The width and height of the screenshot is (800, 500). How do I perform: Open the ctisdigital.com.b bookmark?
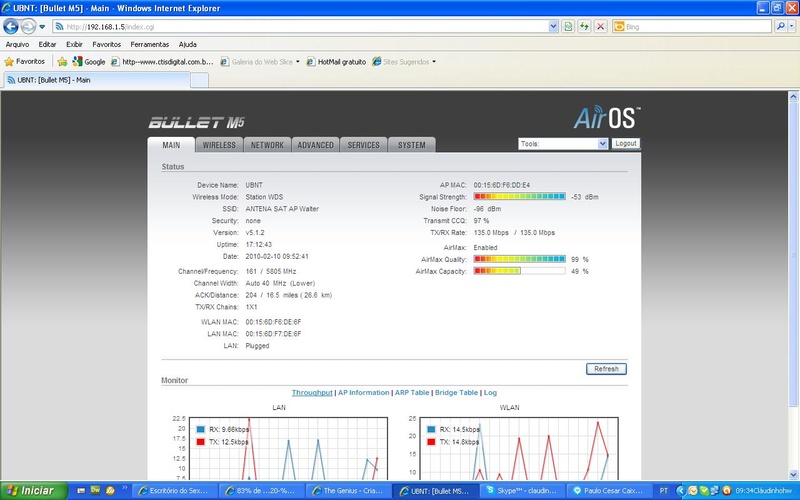[162, 62]
